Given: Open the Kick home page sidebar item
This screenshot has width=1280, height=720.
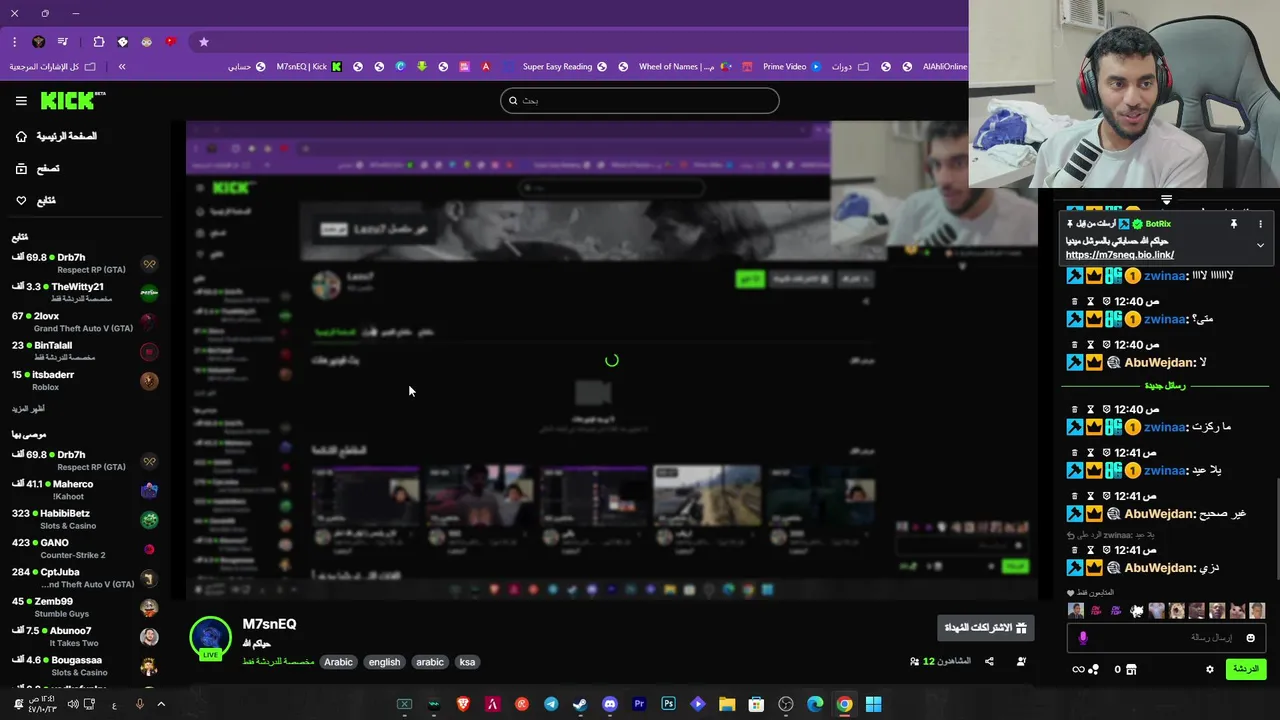Looking at the screenshot, I should [55, 136].
